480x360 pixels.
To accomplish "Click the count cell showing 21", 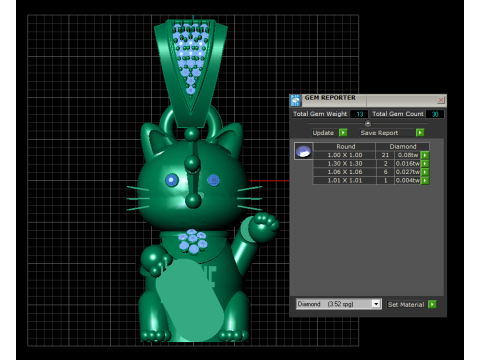I will 385,155.
